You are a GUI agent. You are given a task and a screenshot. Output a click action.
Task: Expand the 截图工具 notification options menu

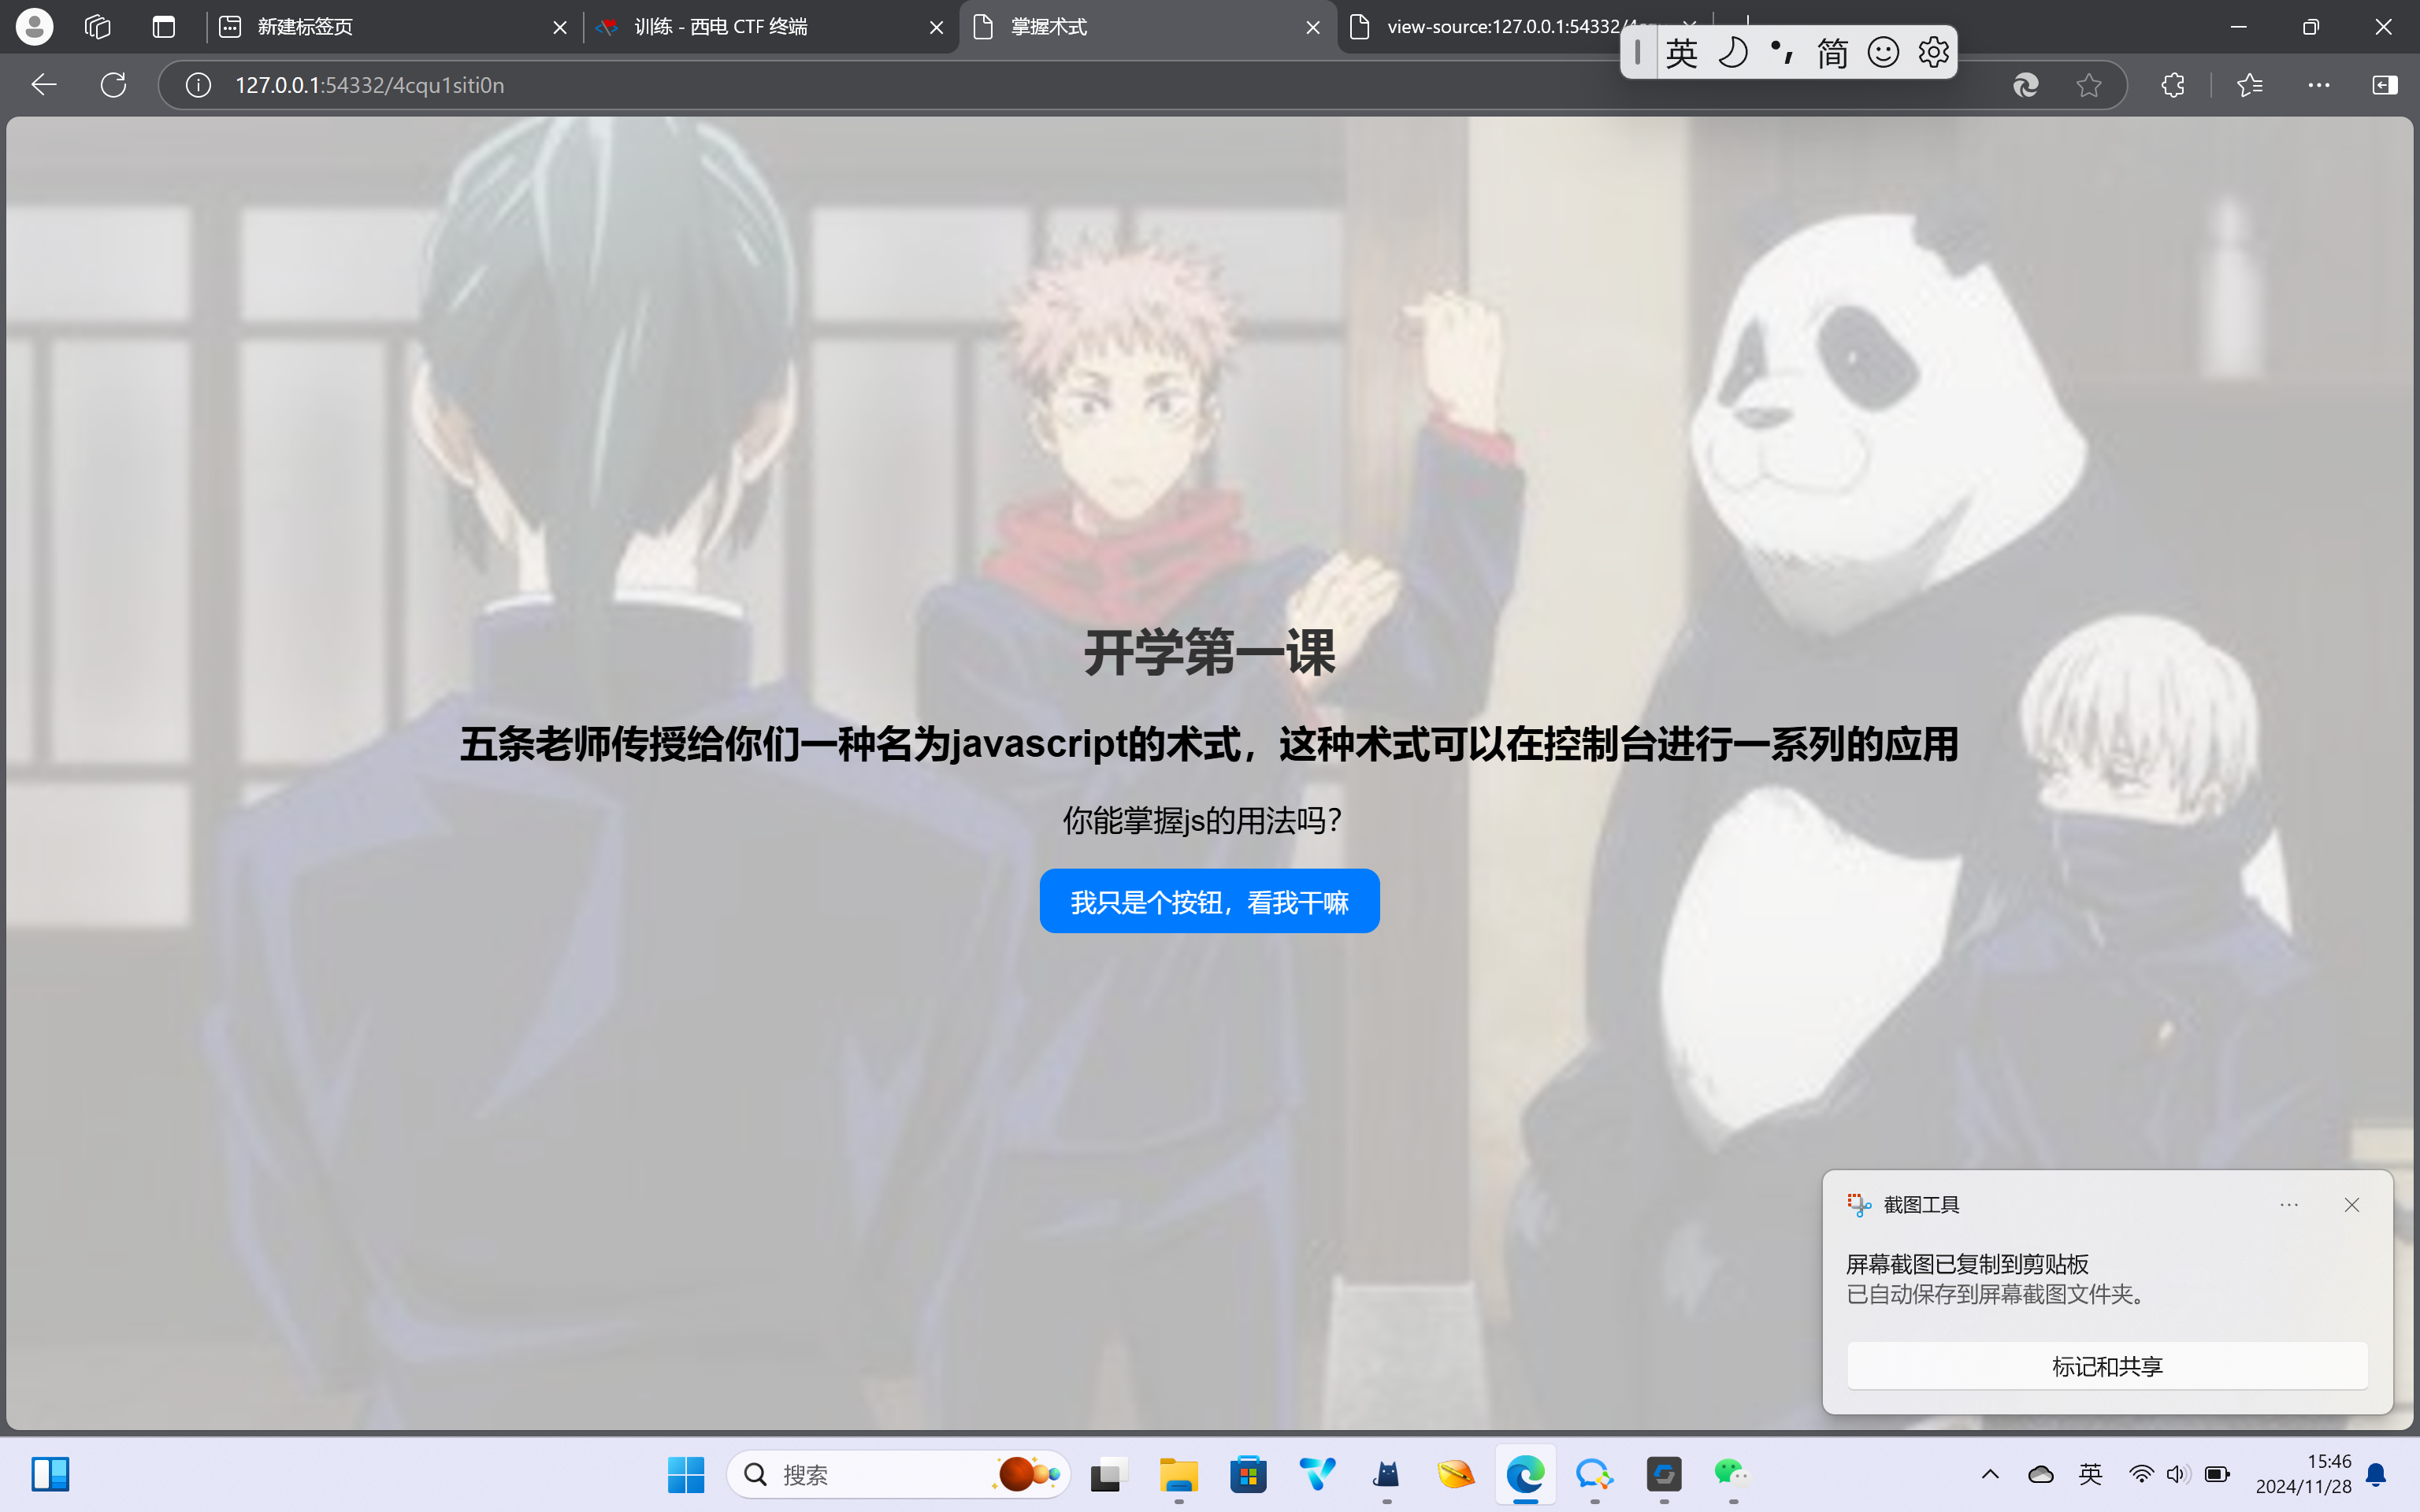tap(2289, 1205)
